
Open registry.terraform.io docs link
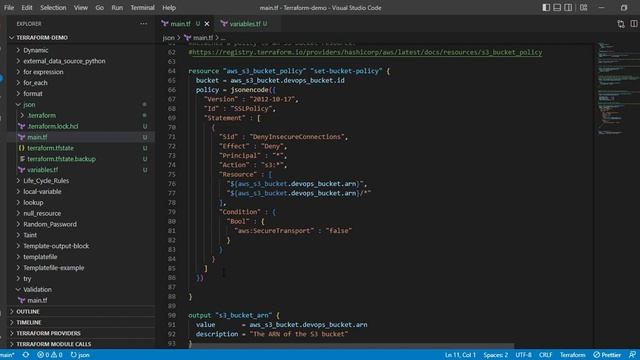(x=366, y=52)
